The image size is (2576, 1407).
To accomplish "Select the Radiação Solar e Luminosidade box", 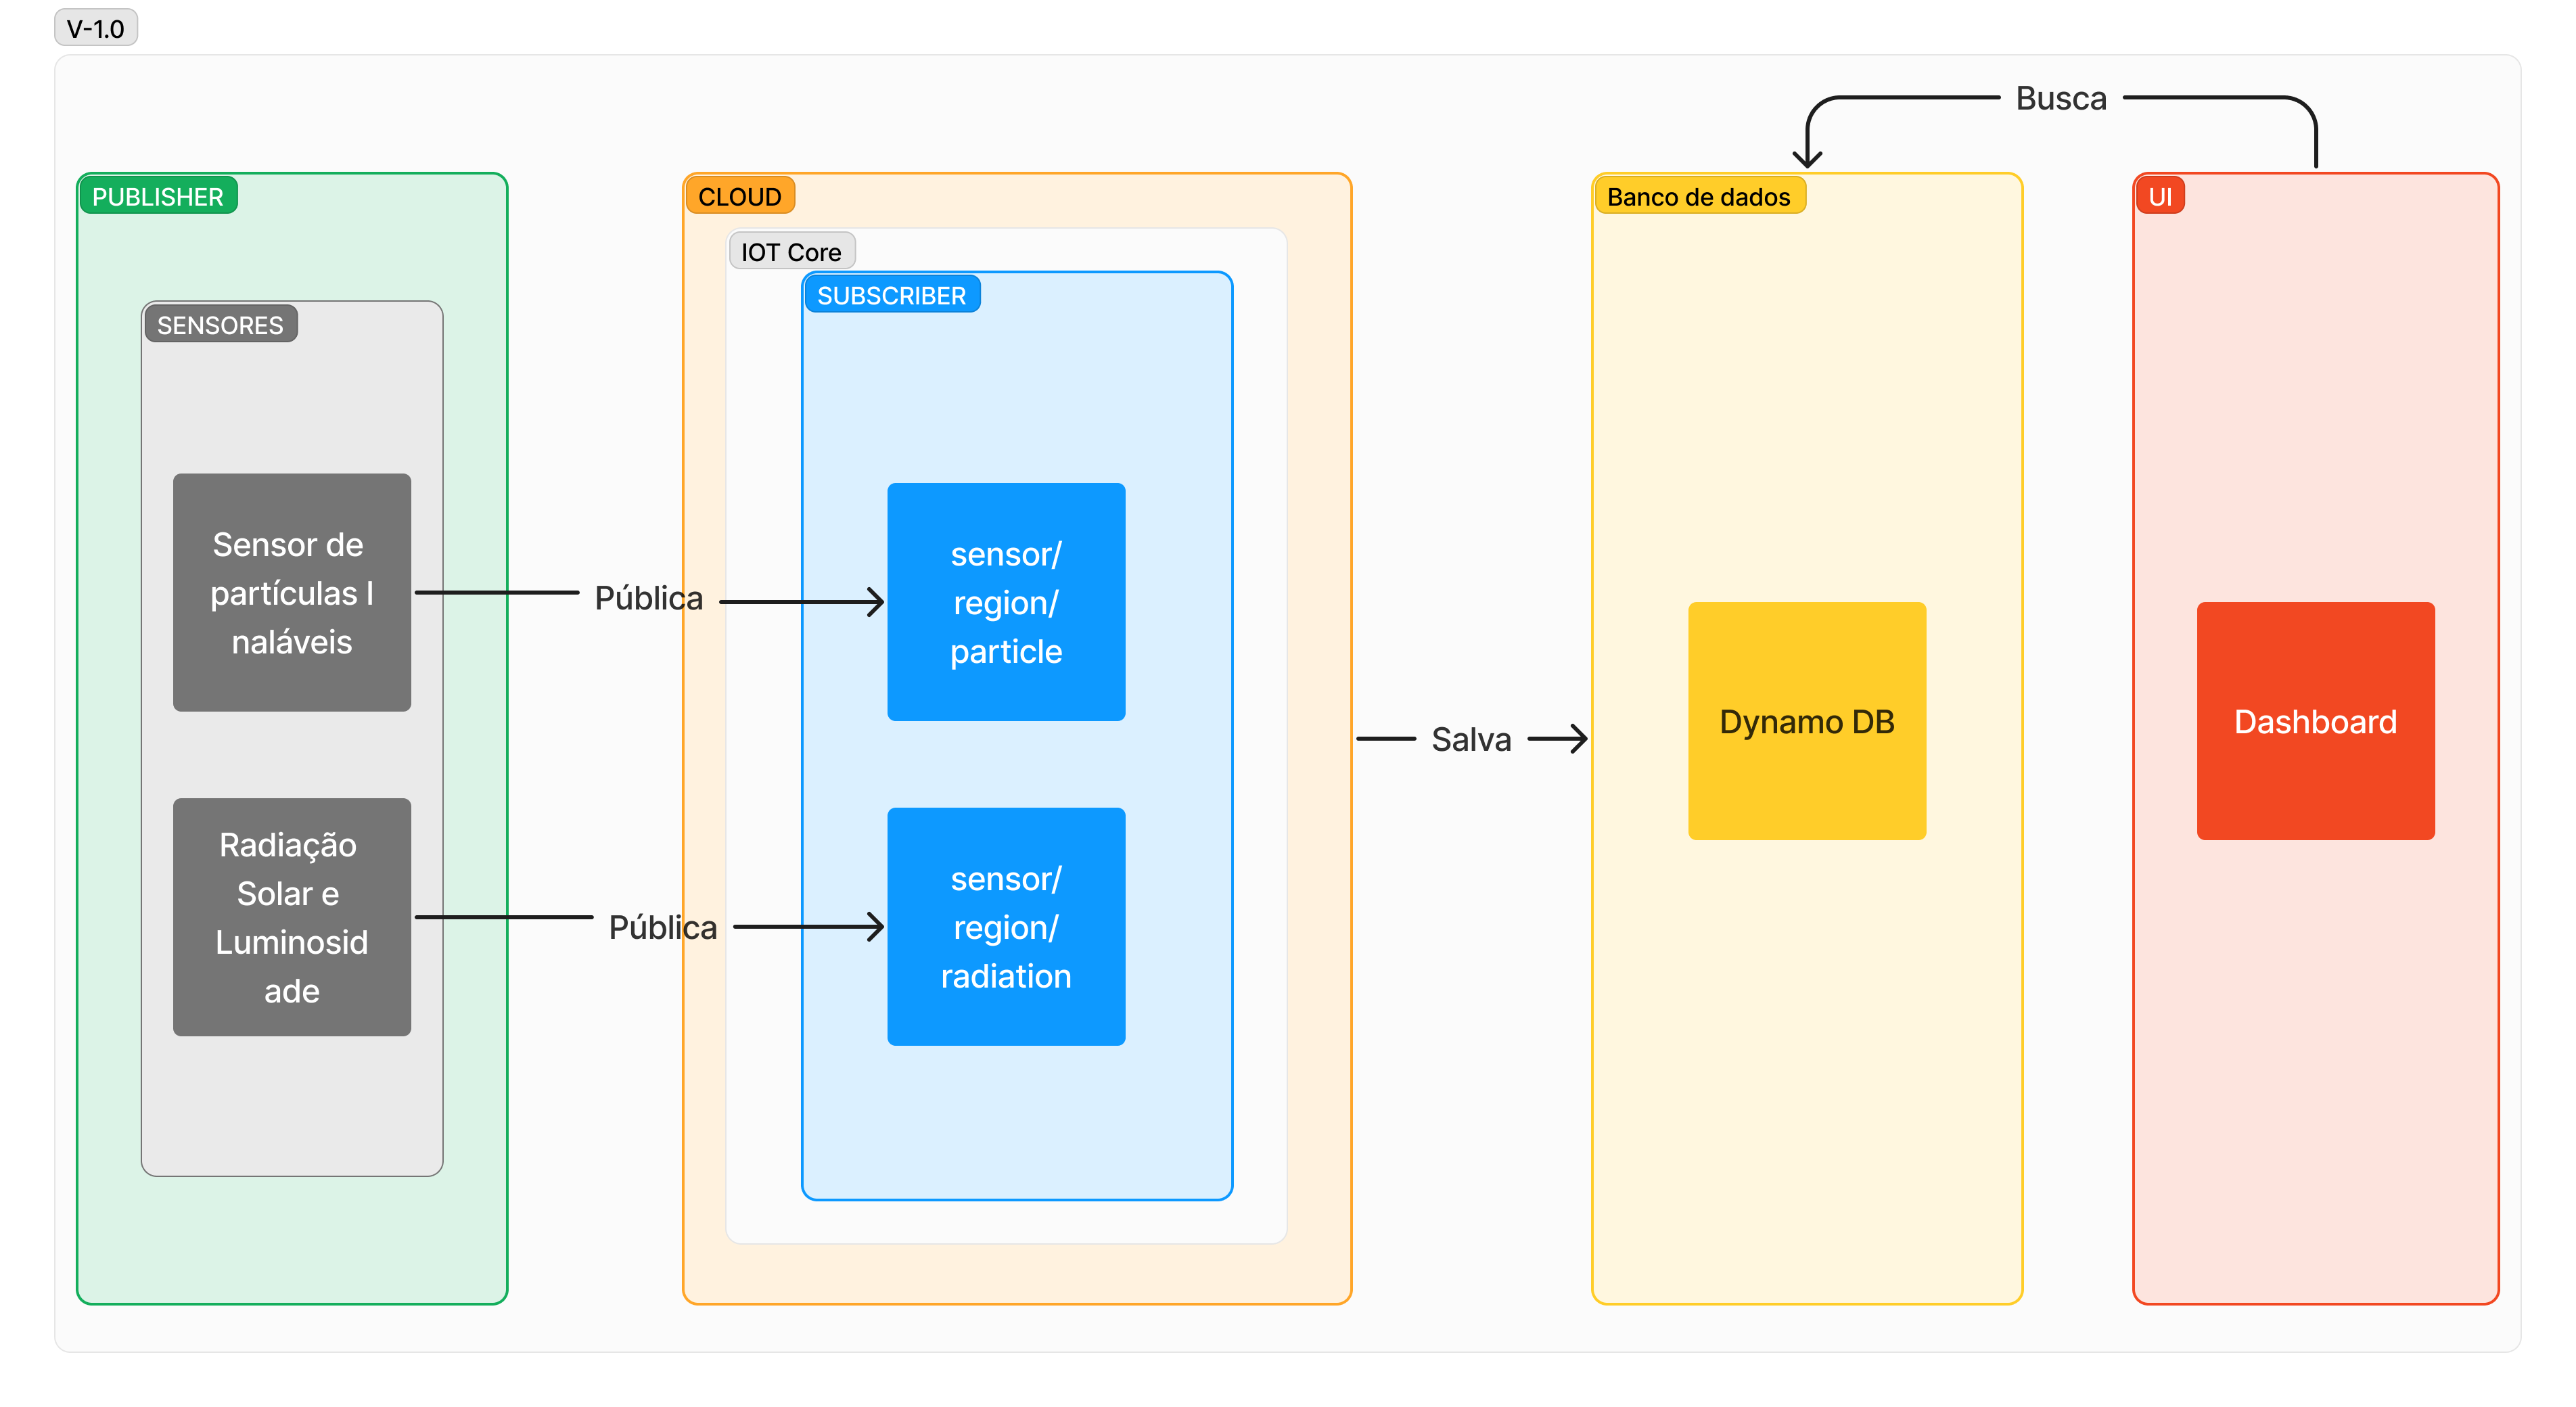I will point(292,916).
